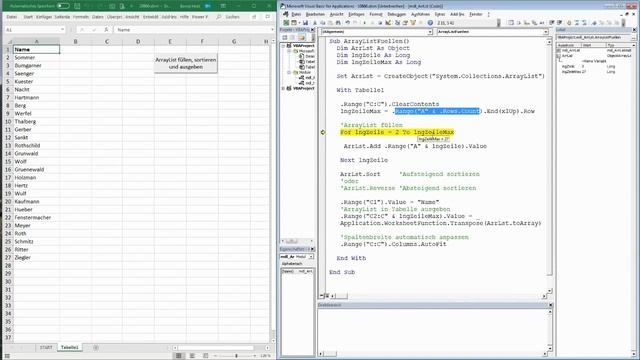640x360 pixels.
Task: Click the Run Sub play icon in VBA
Action: click(x=364, y=23)
